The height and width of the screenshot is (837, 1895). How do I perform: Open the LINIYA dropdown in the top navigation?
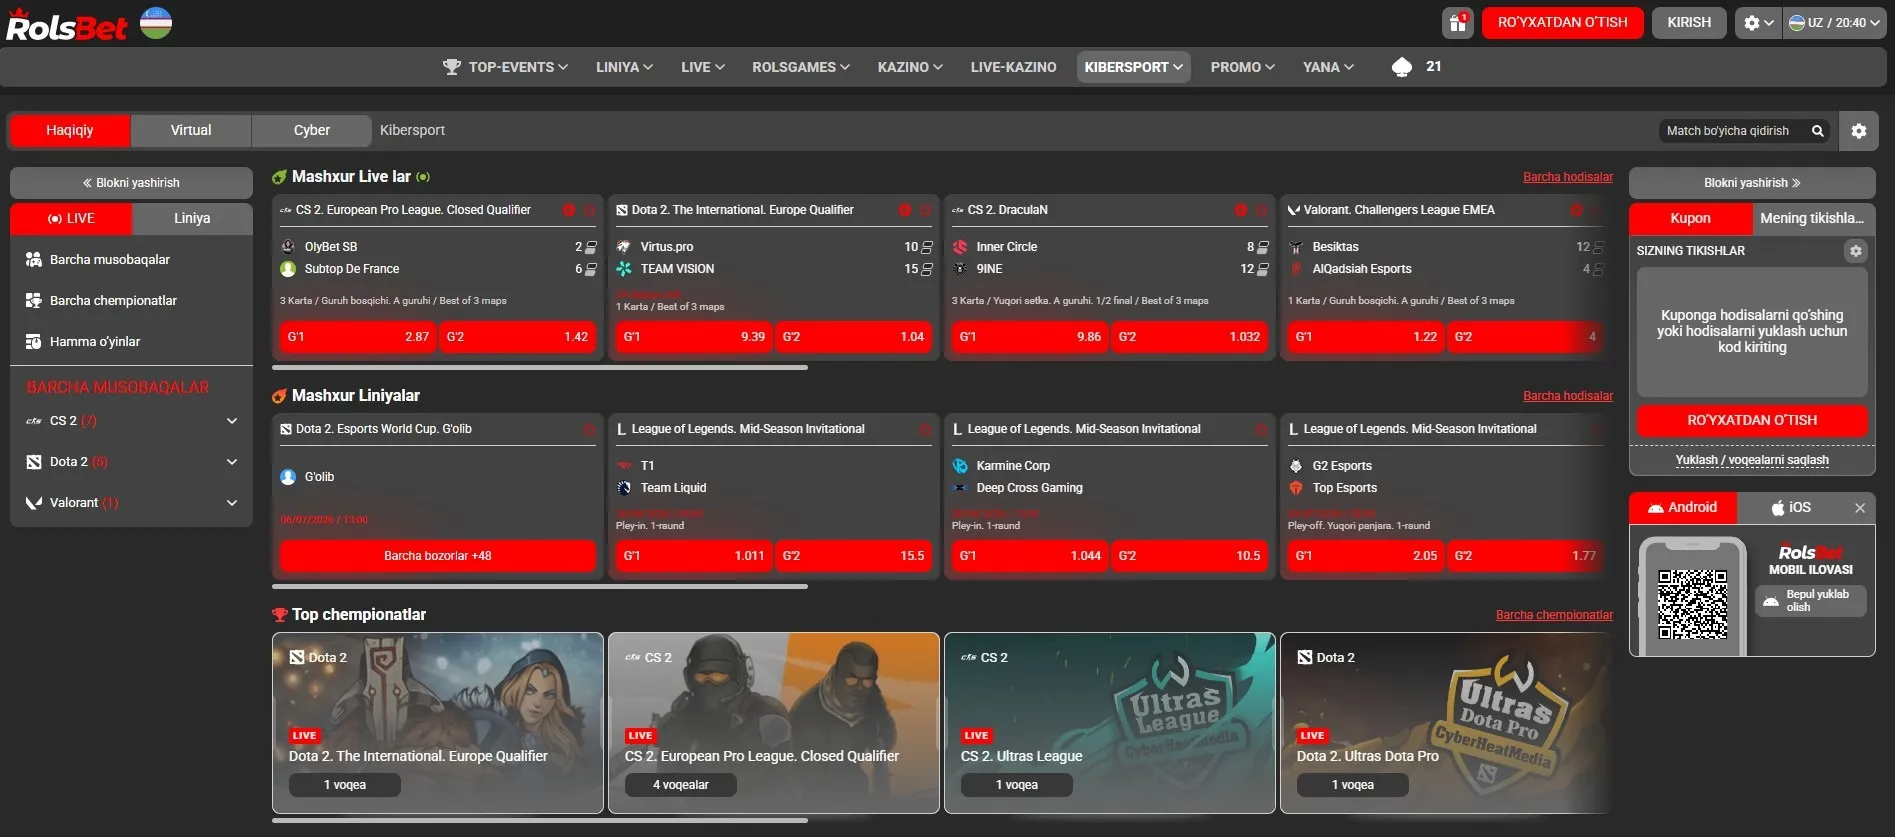624,67
